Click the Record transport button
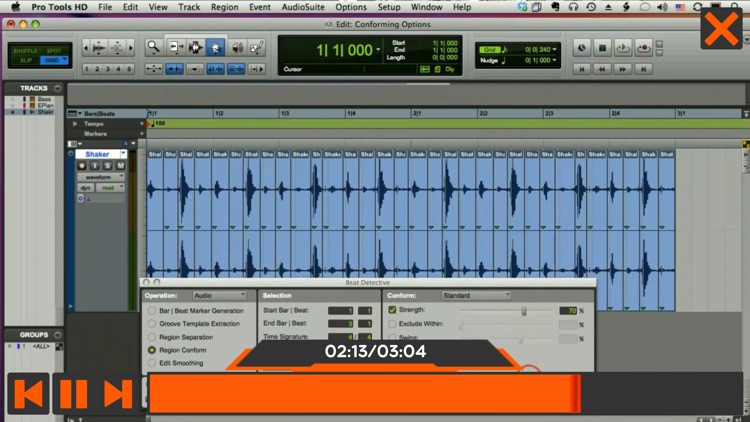Screen dimensions: 750x422 [x=644, y=48]
